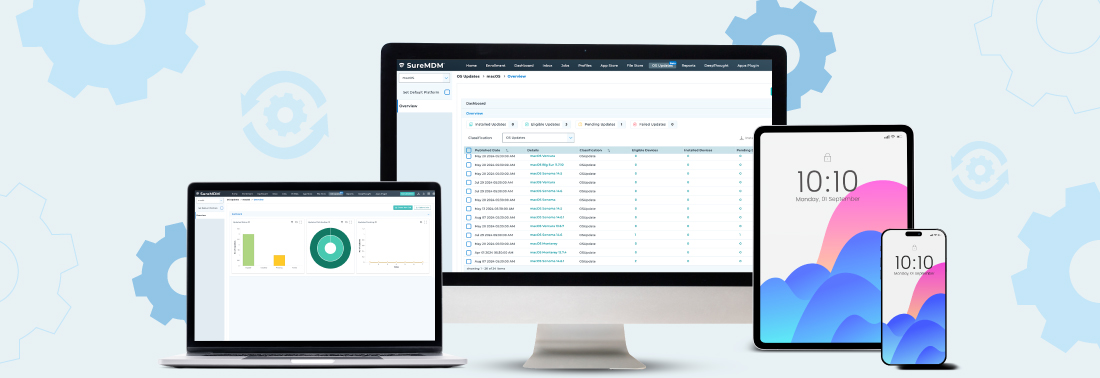
Task: Click the Installed Updates count badge
Action: tap(512, 124)
